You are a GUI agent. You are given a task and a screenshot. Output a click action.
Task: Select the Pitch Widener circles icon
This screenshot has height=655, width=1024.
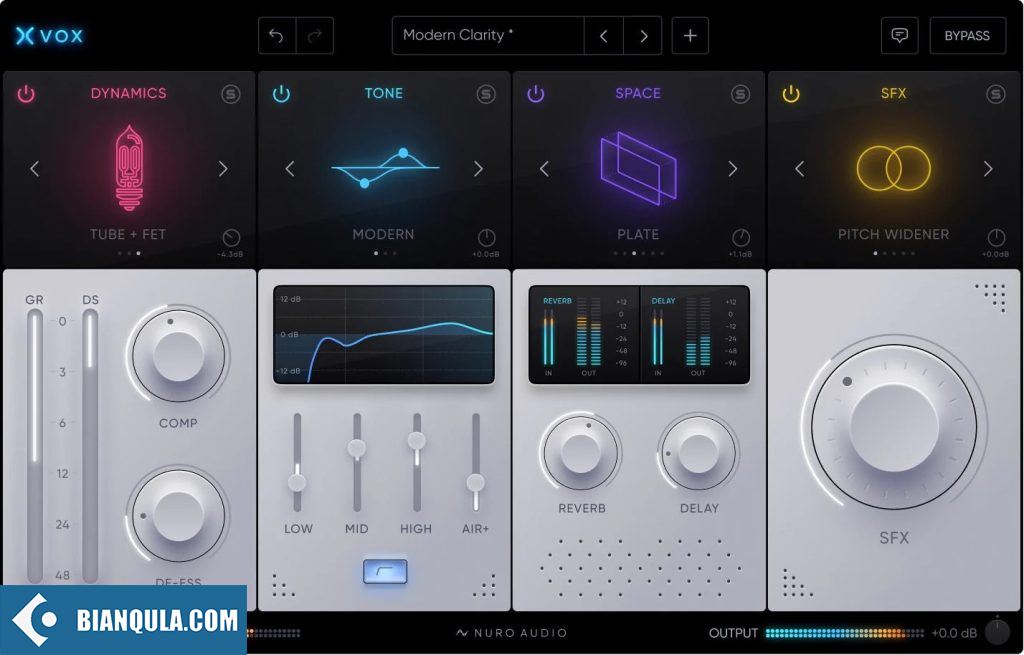[x=893, y=168]
